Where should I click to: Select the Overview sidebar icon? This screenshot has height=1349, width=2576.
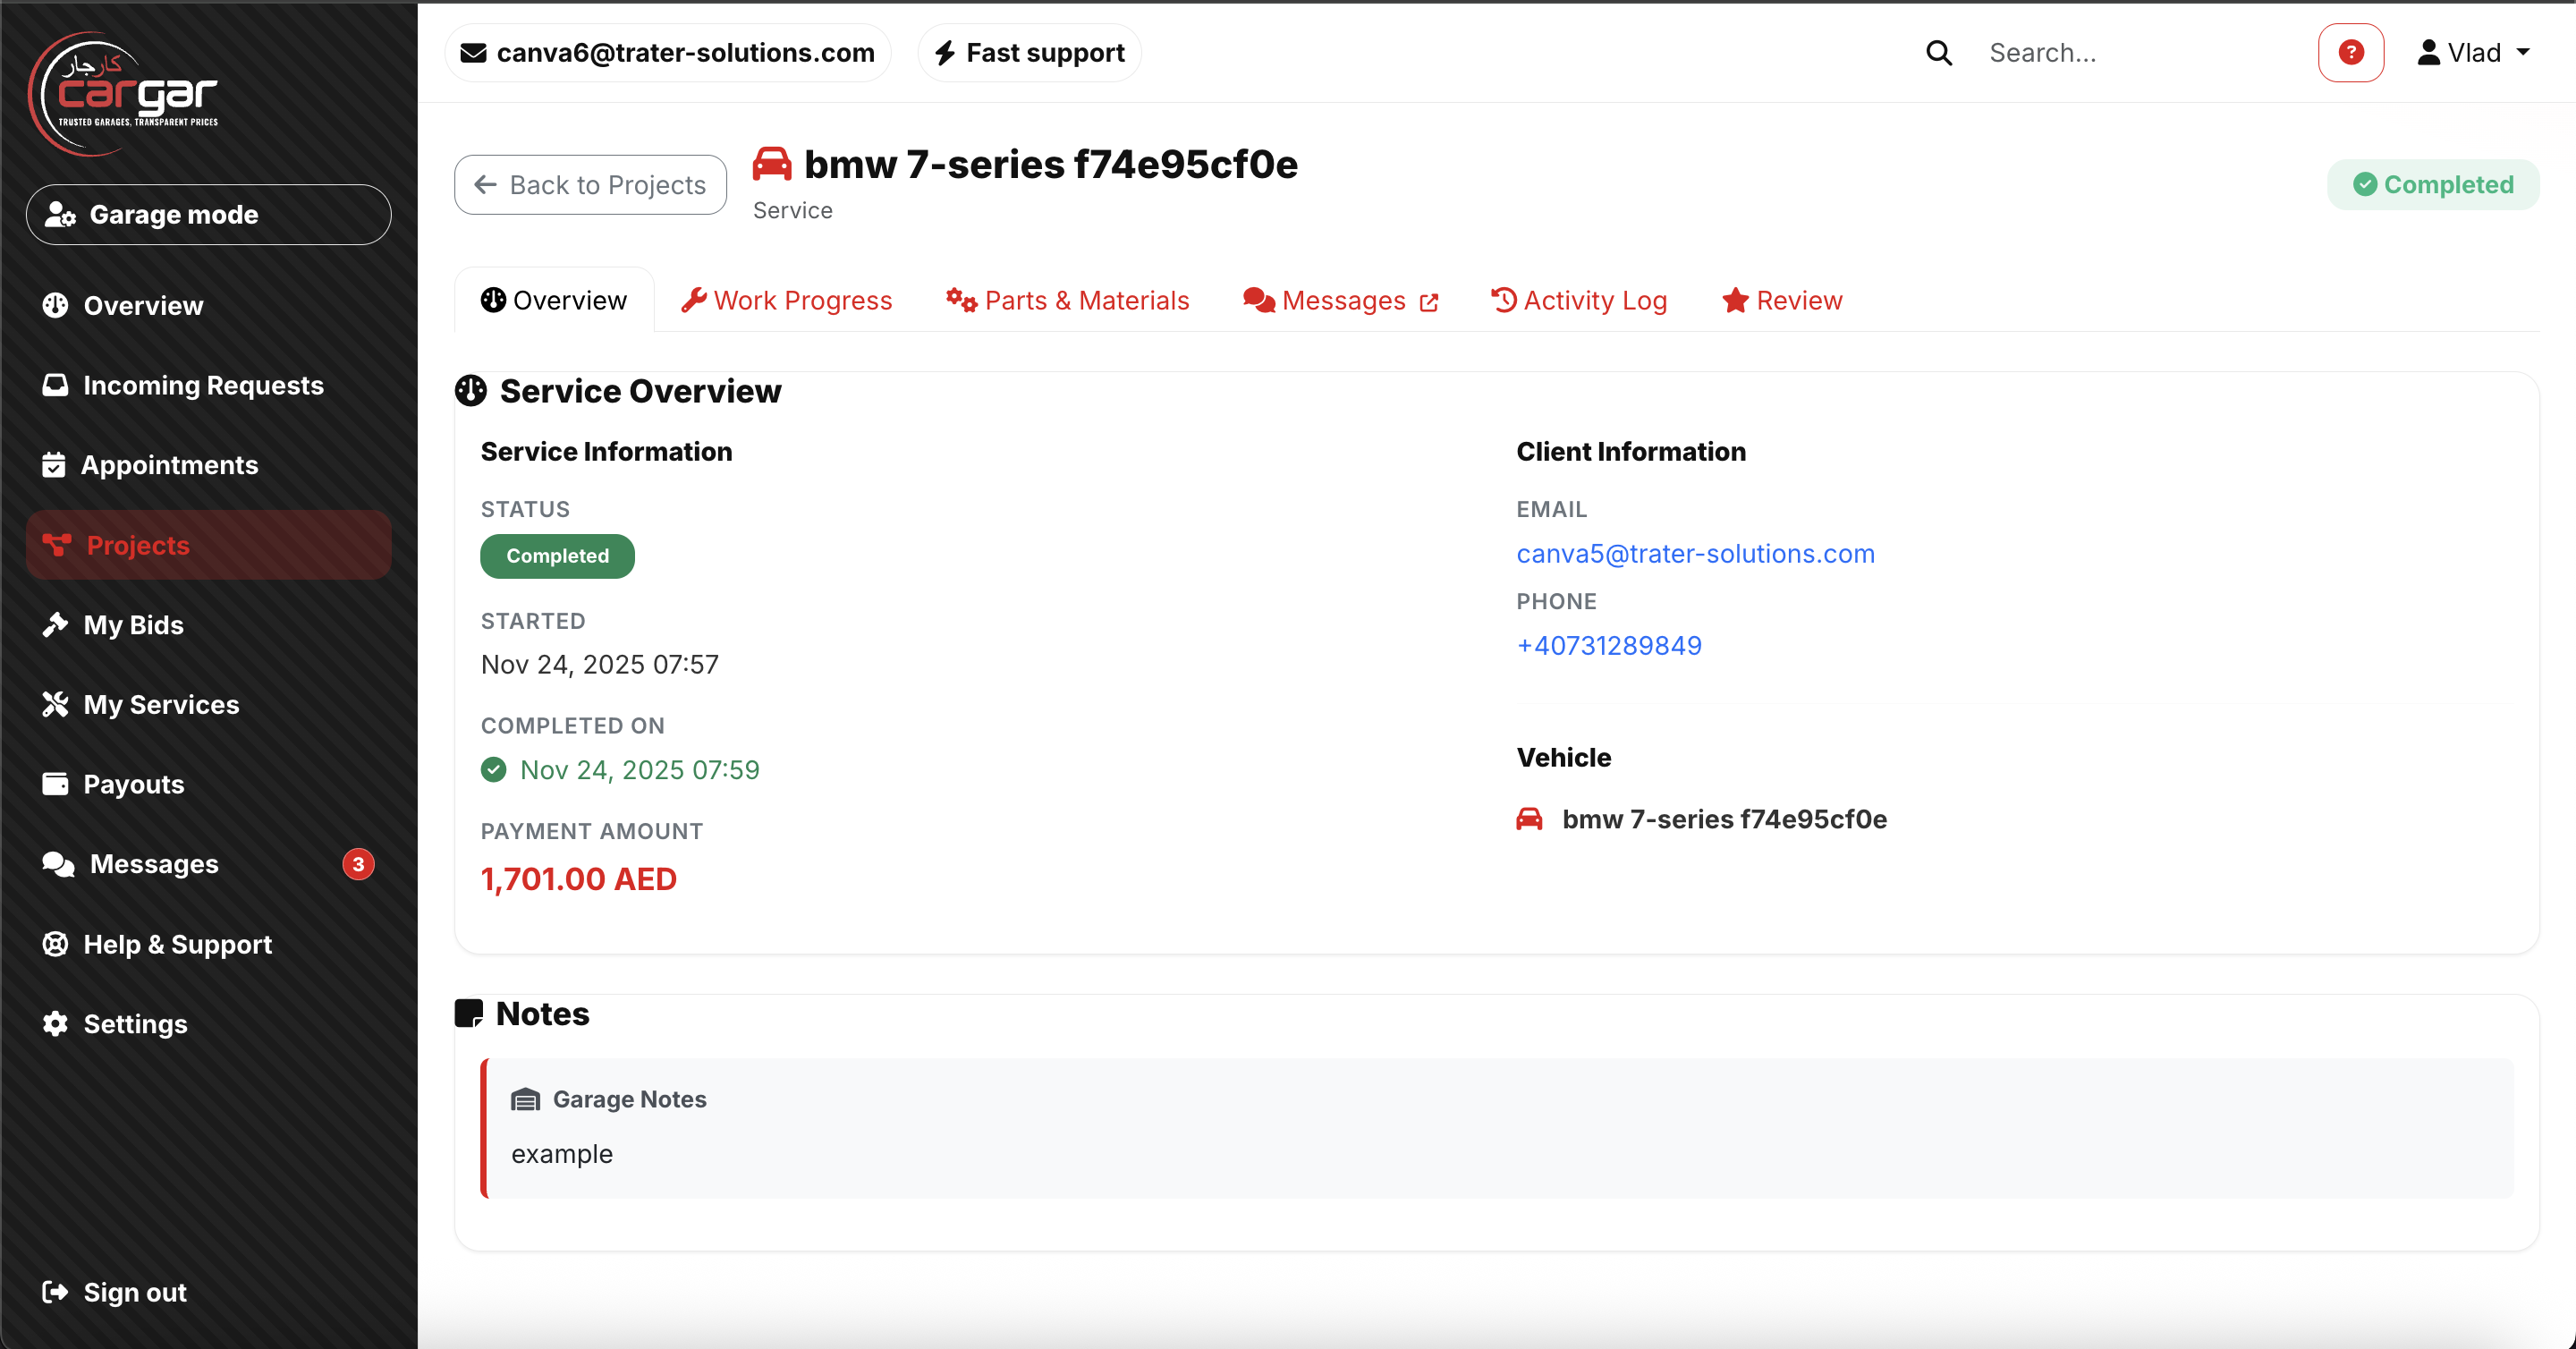coord(56,305)
